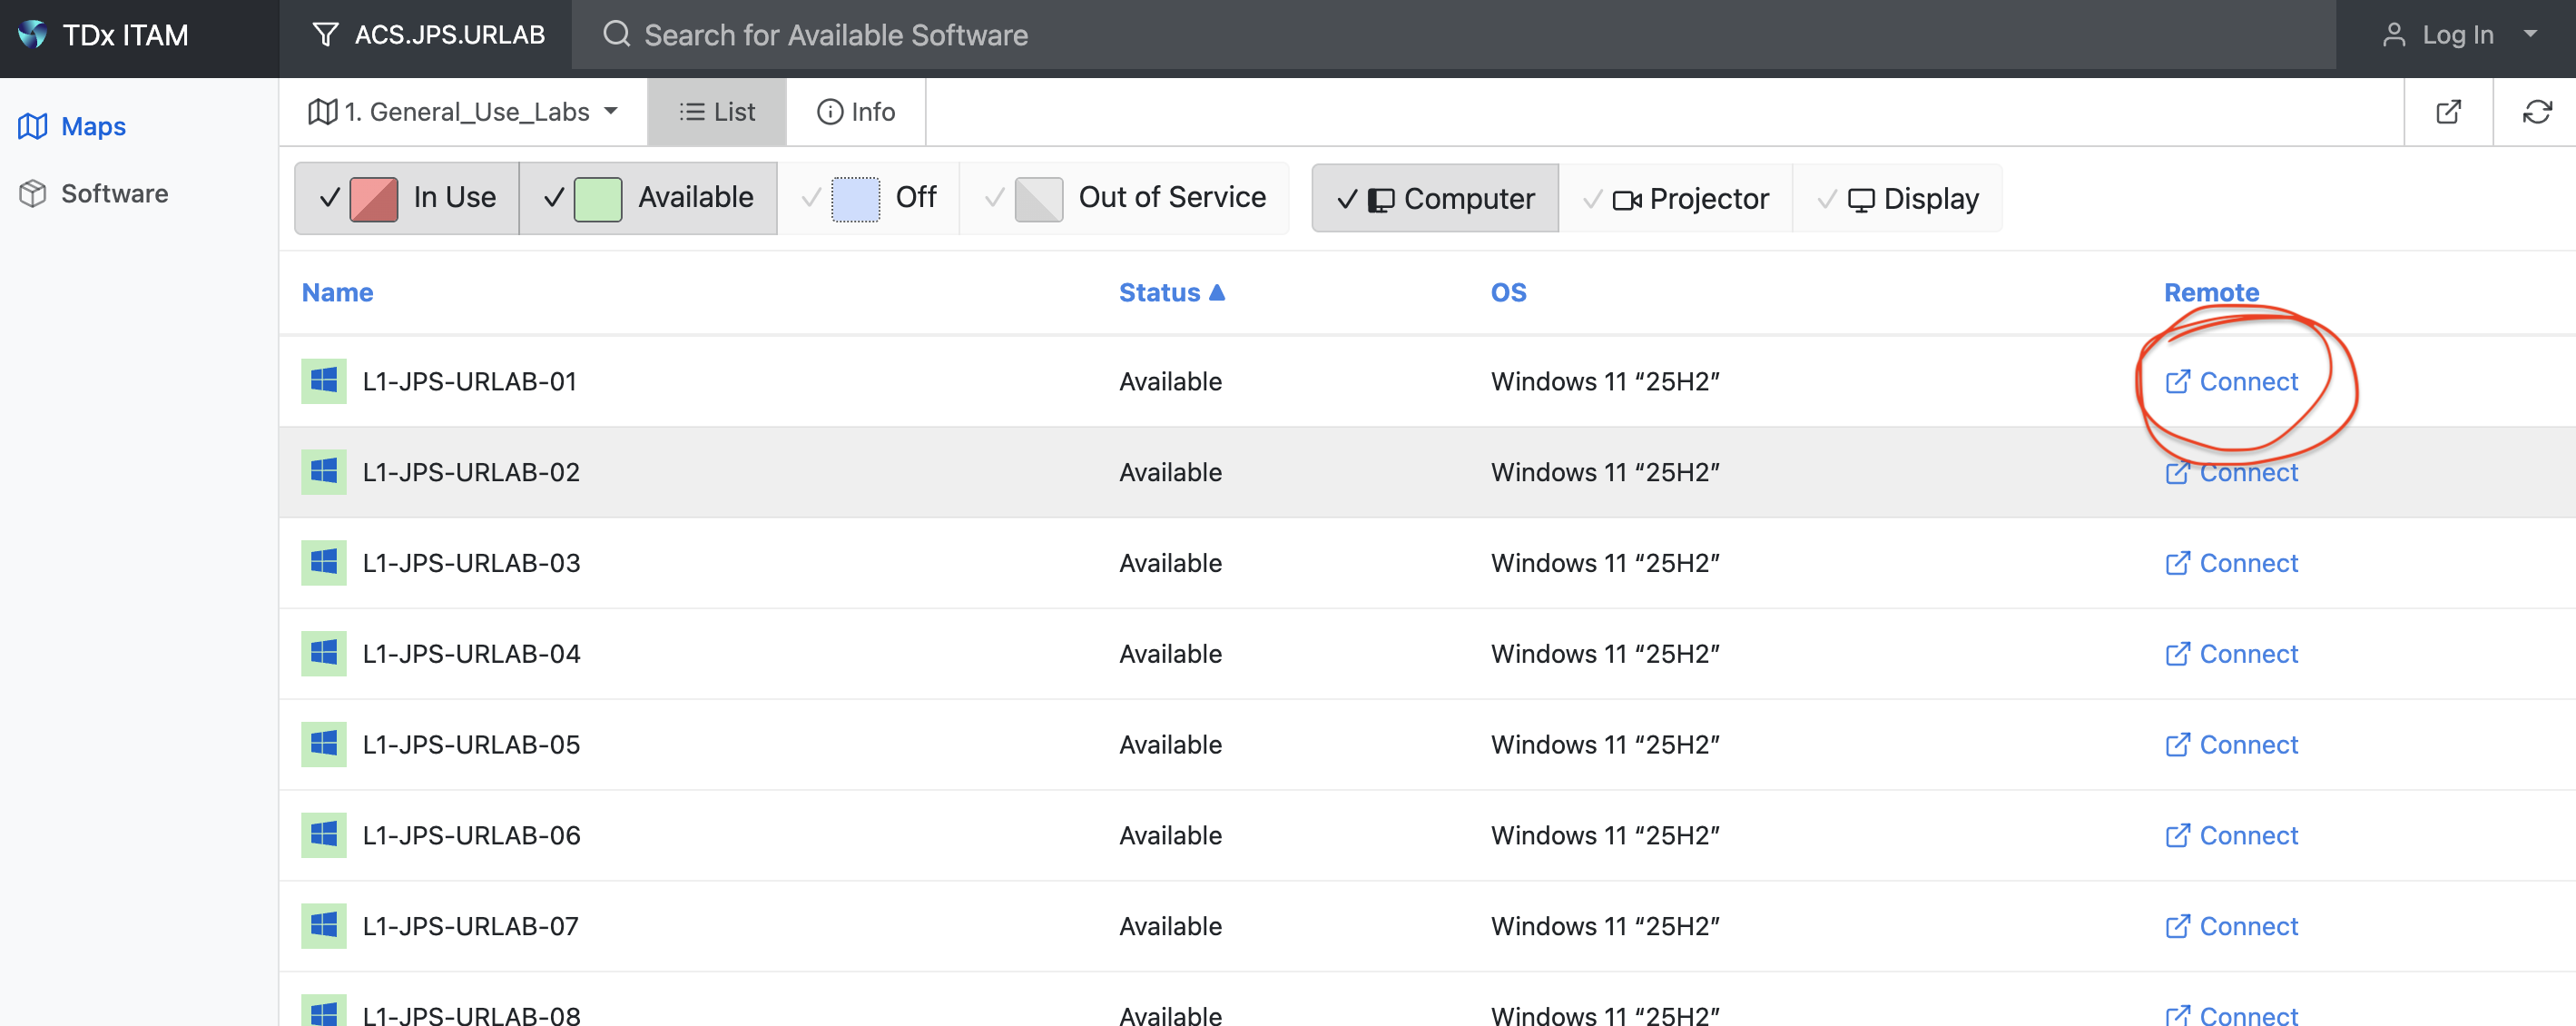Click Available status of L1-JPS-URLAB-06
The height and width of the screenshot is (1026, 2576).
1170,836
